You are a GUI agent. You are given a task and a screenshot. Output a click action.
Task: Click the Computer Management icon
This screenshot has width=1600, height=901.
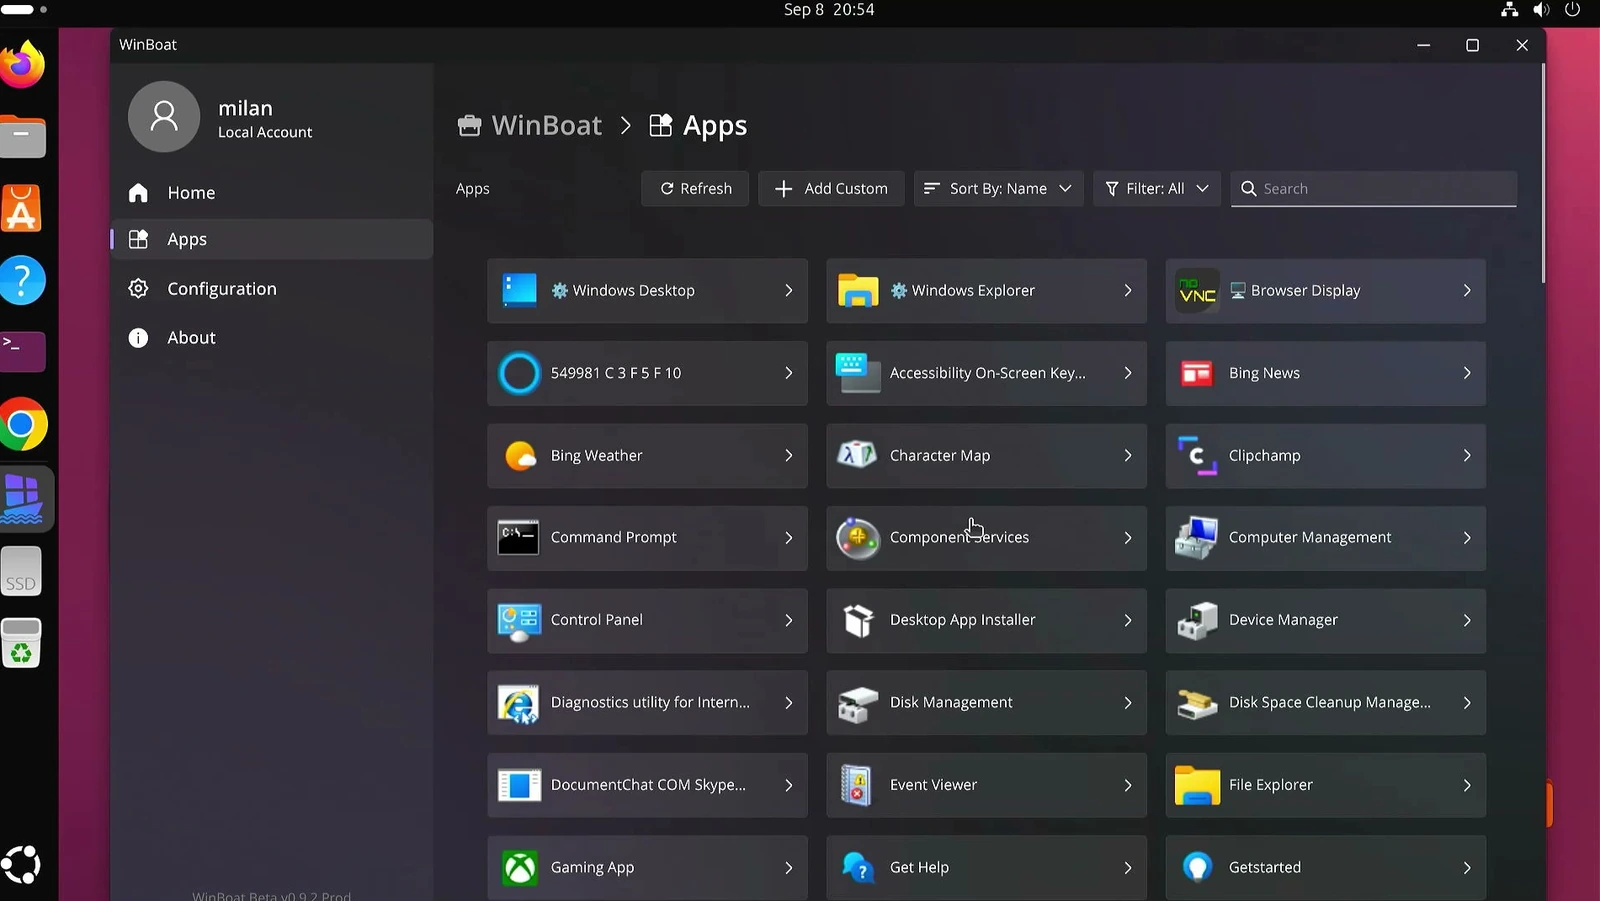(1197, 538)
